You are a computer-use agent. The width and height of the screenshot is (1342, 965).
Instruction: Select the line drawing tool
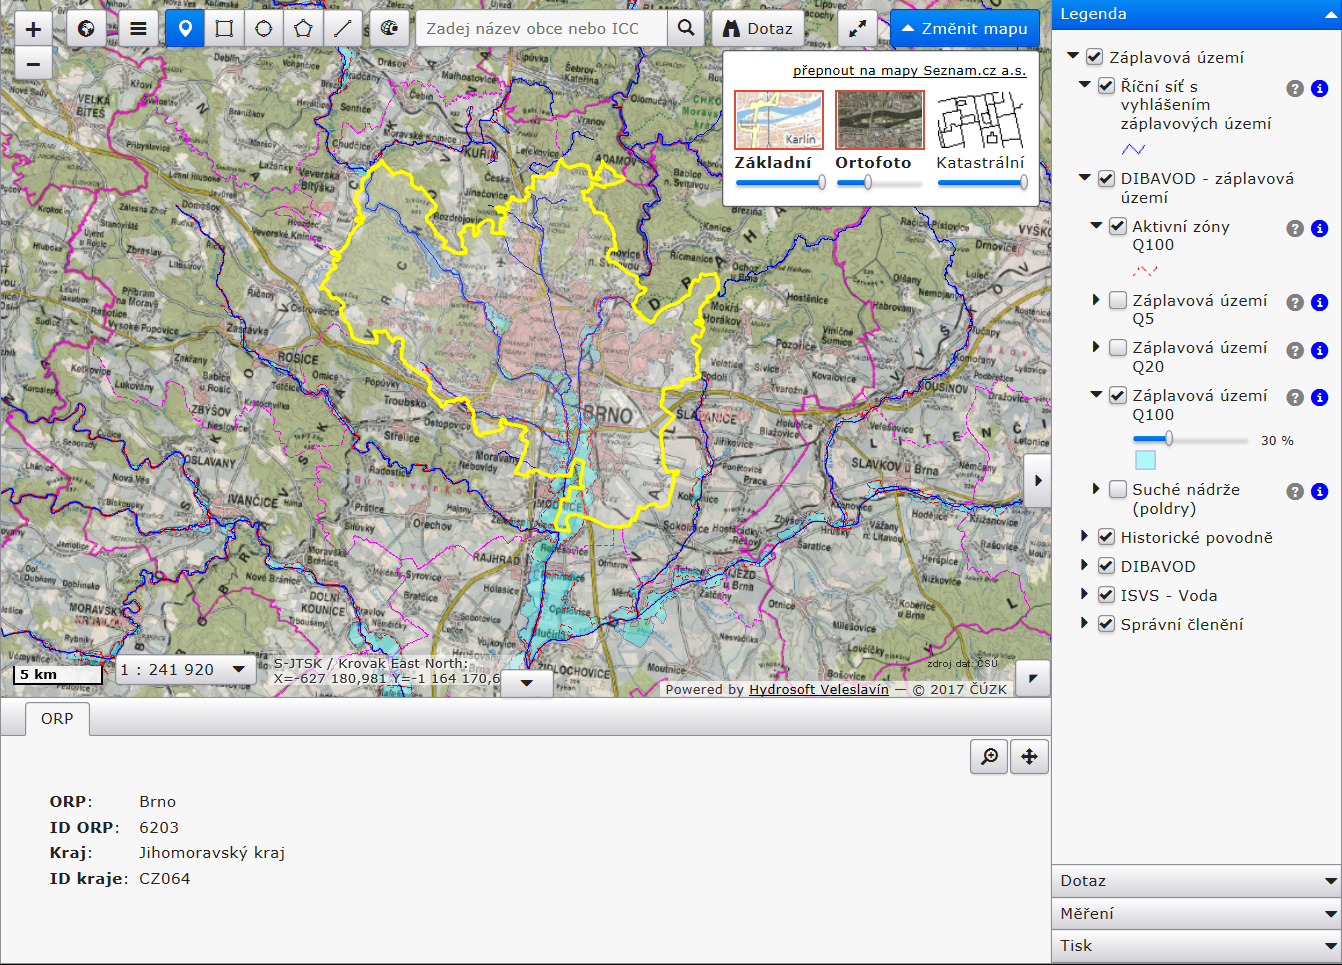[x=342, y=29]
